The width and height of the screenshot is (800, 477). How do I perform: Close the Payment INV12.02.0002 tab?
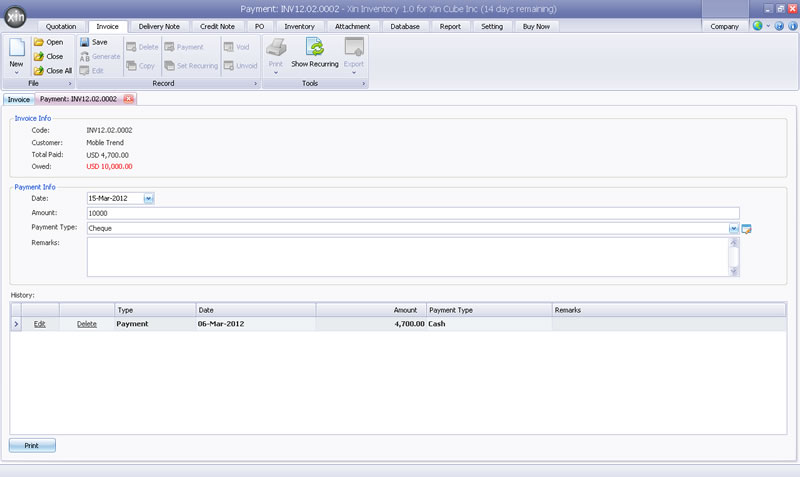(129, 99)
